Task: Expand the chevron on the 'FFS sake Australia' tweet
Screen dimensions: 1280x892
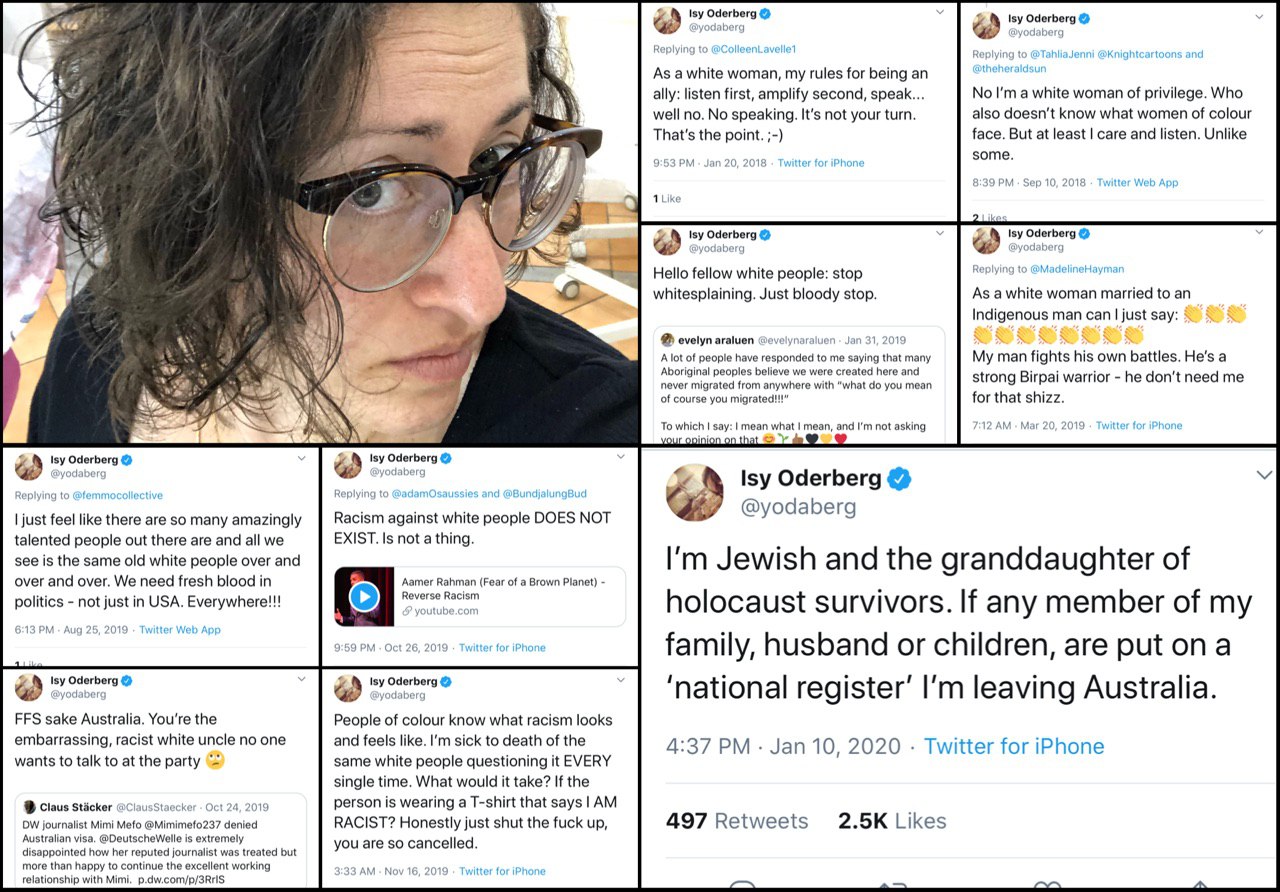Action: 301,680
